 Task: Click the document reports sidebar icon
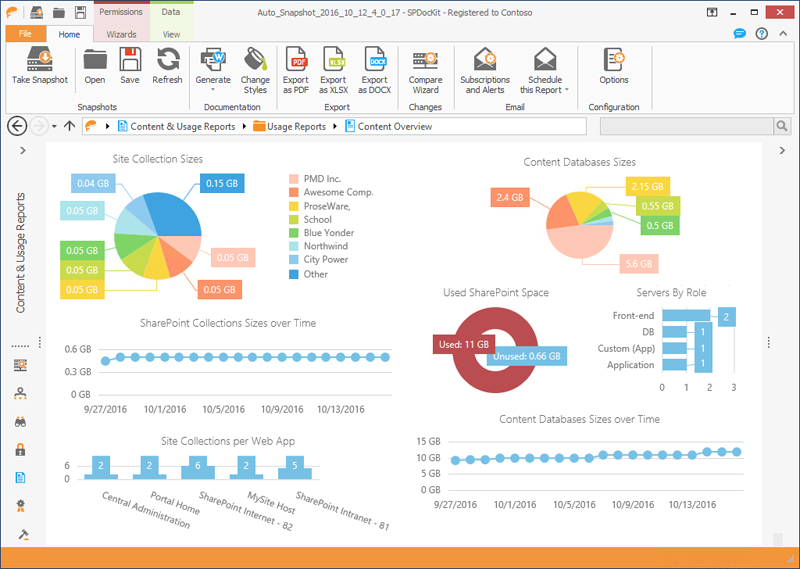[x=20, y=478]
